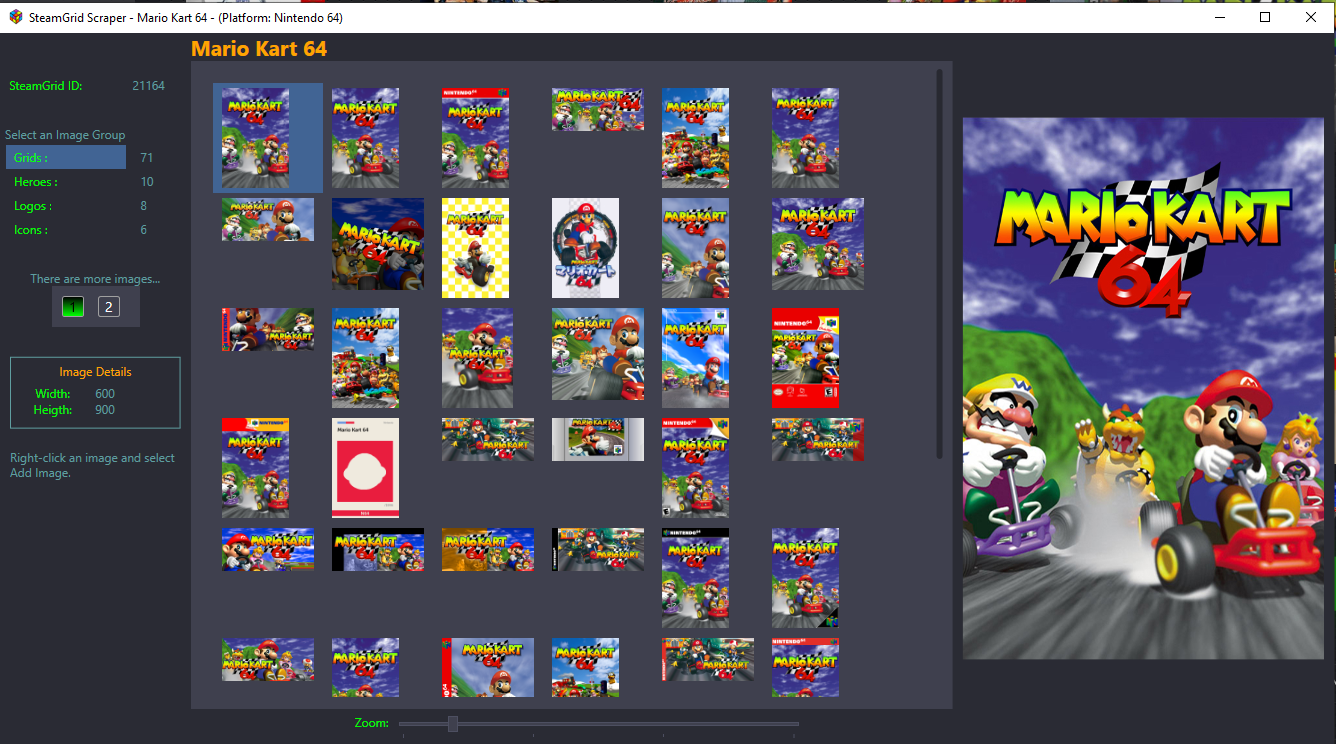
Task: Select the light blue framed cover thumbnail
Action: [x=695, y=358]
